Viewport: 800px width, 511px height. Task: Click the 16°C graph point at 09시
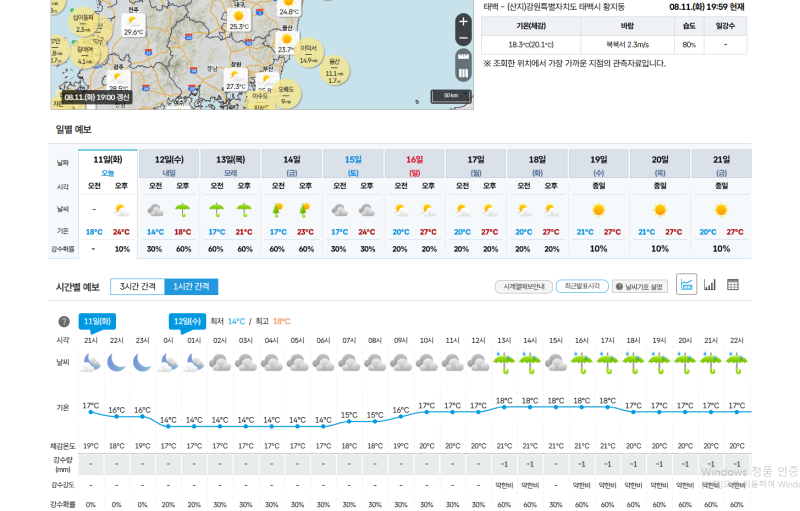coord(401,417)
